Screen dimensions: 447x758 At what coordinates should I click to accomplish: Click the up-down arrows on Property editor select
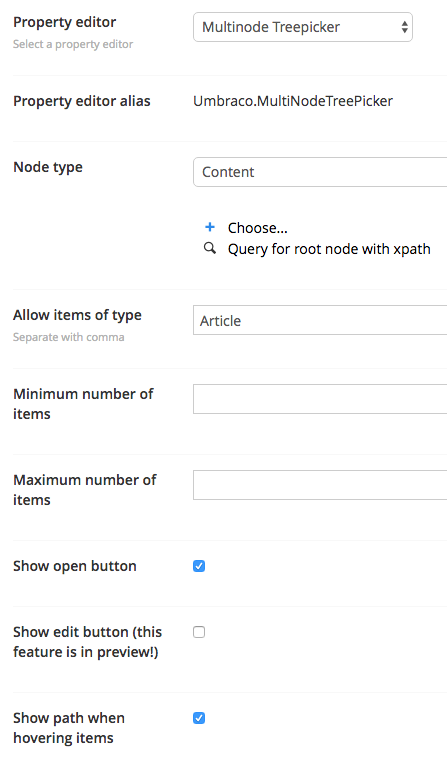coord(404,27)
